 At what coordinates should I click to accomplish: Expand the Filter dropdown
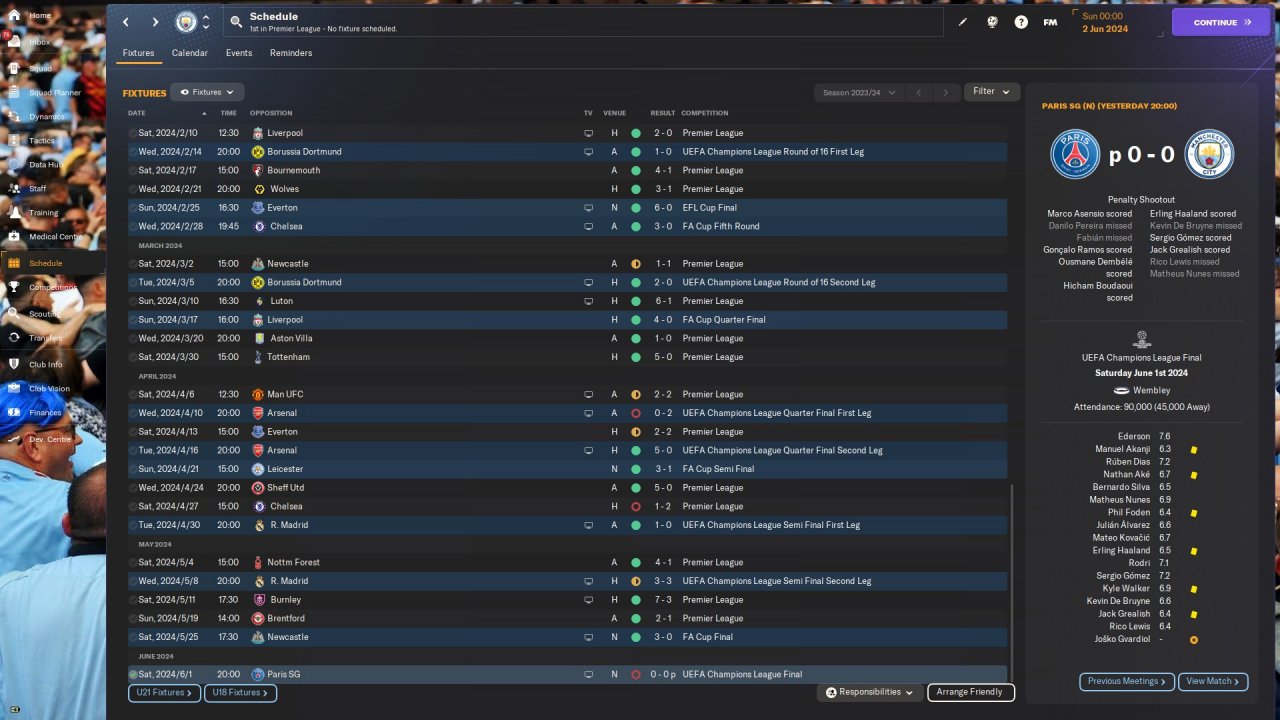pyautogui.click(x=991, y=92)
